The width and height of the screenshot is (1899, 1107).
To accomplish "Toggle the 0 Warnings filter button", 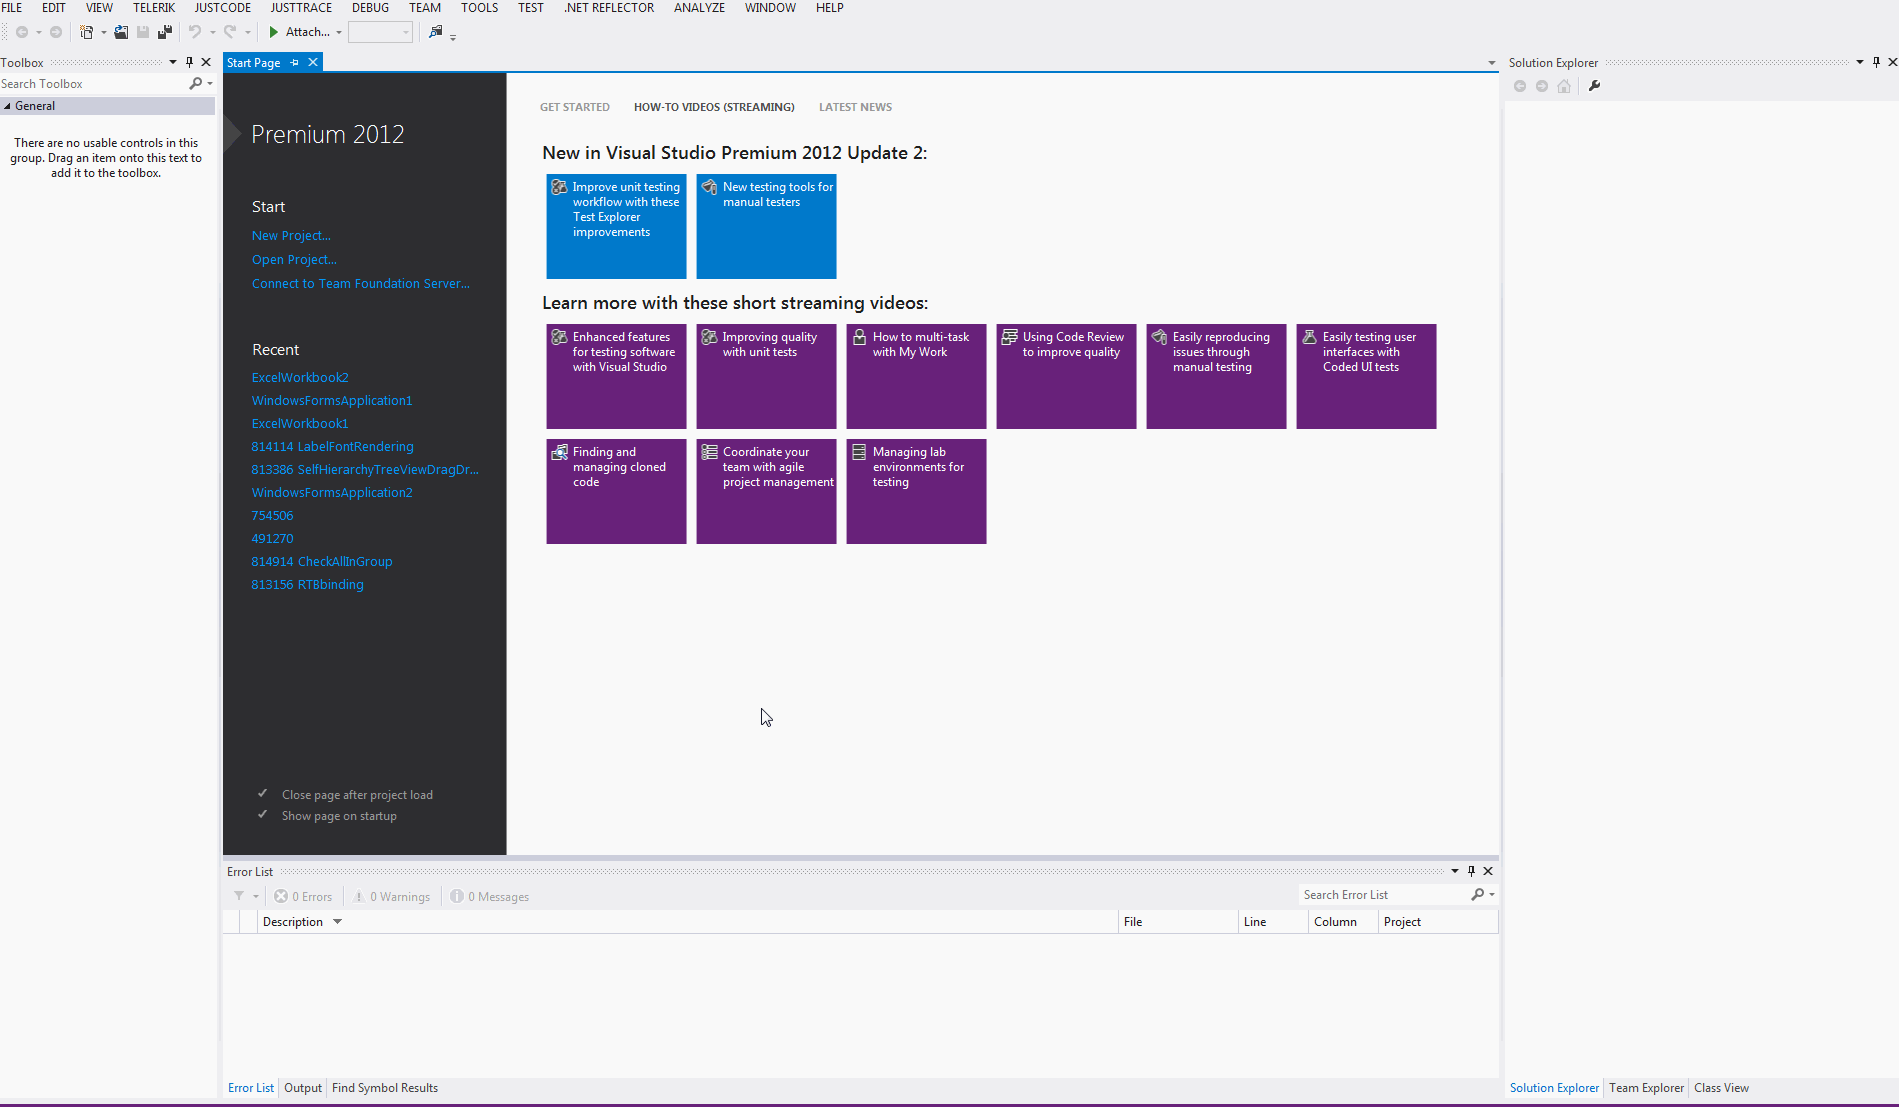I will click(x=391, y=897).
